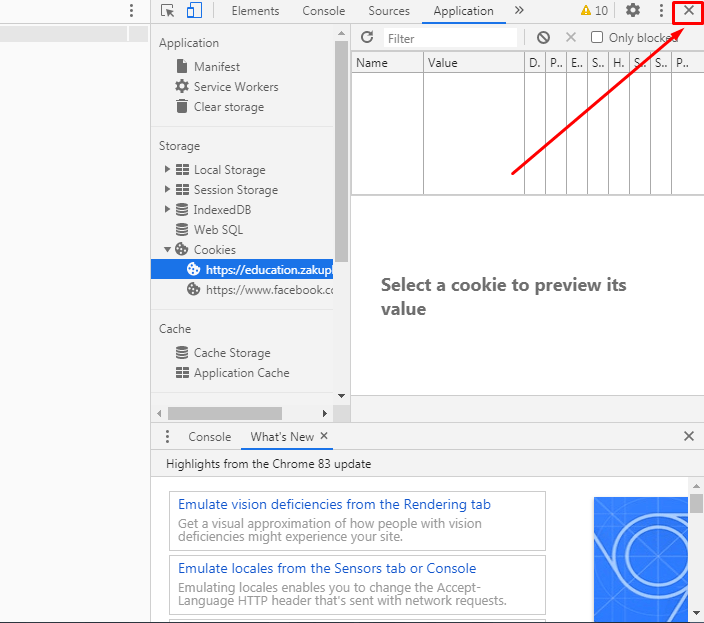Click the inspect element picker icon
704x623 pixels.
coord(168,11)
